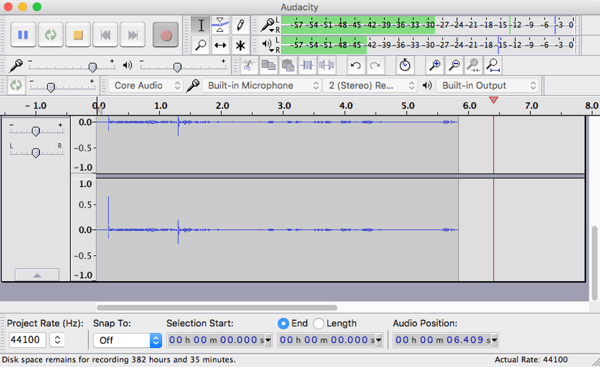Screen dimensions: 600x367
Task: Click the horizontal scrollbar below the tracks
Action: pos(217,308)
